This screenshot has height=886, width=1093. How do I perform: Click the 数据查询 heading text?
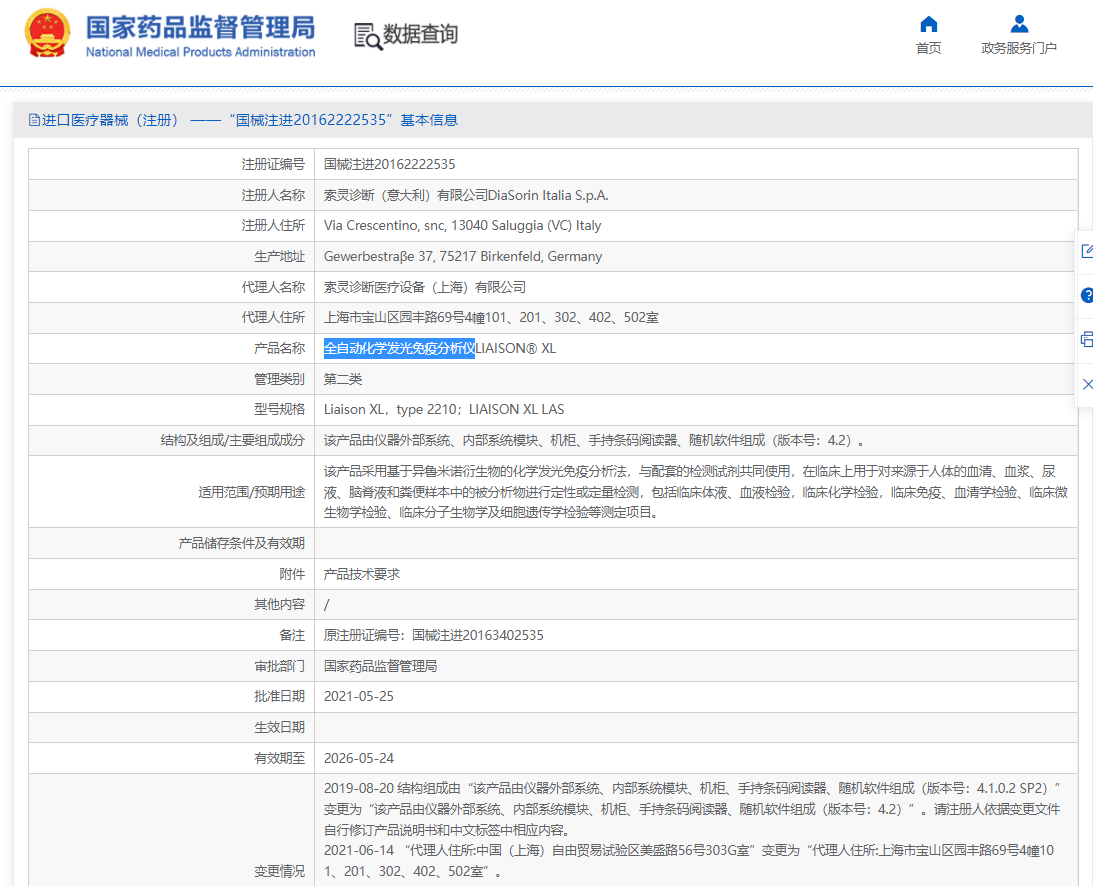point(420,33)
